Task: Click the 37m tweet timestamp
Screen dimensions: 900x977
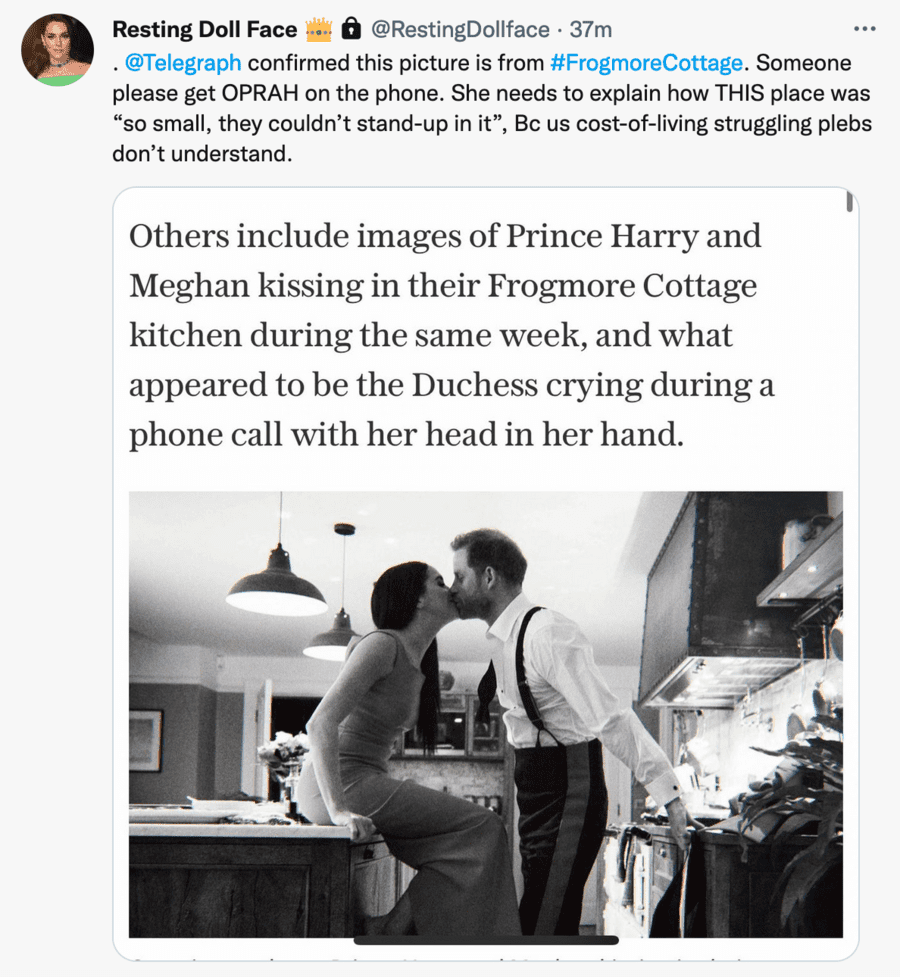Action: 591,30
